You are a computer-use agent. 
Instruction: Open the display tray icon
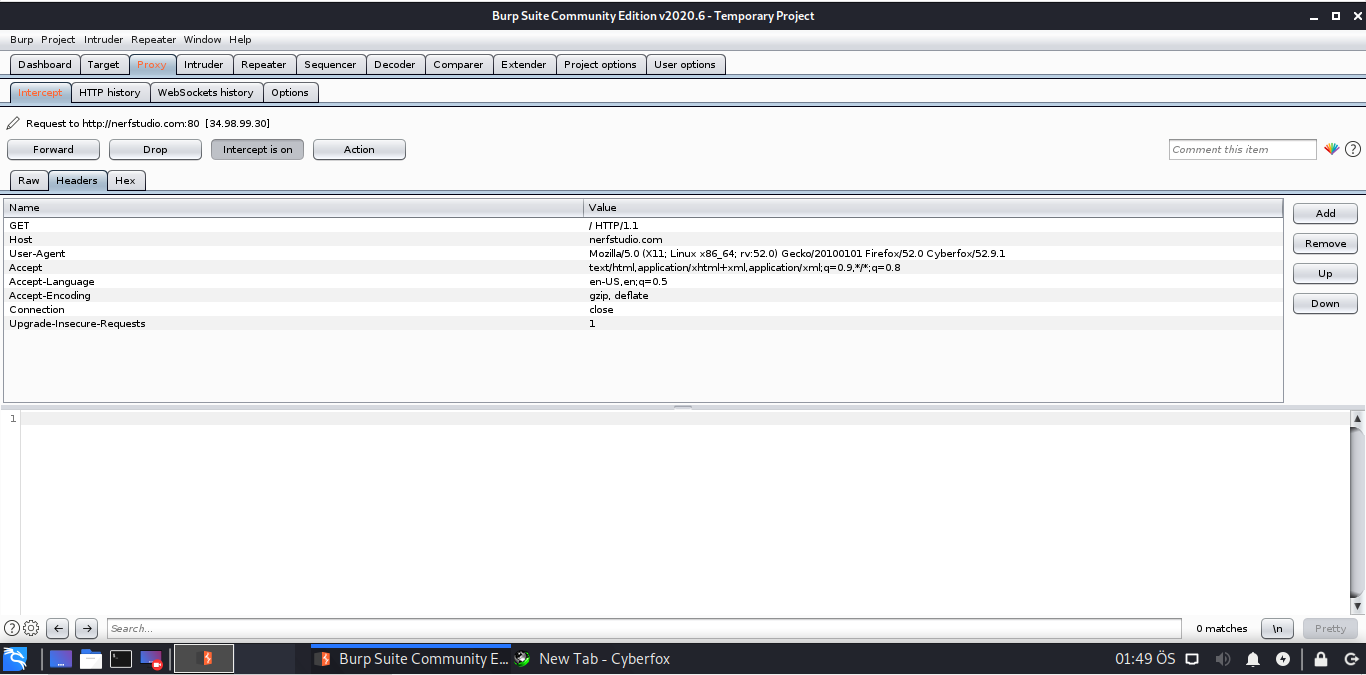[1192, 659]
